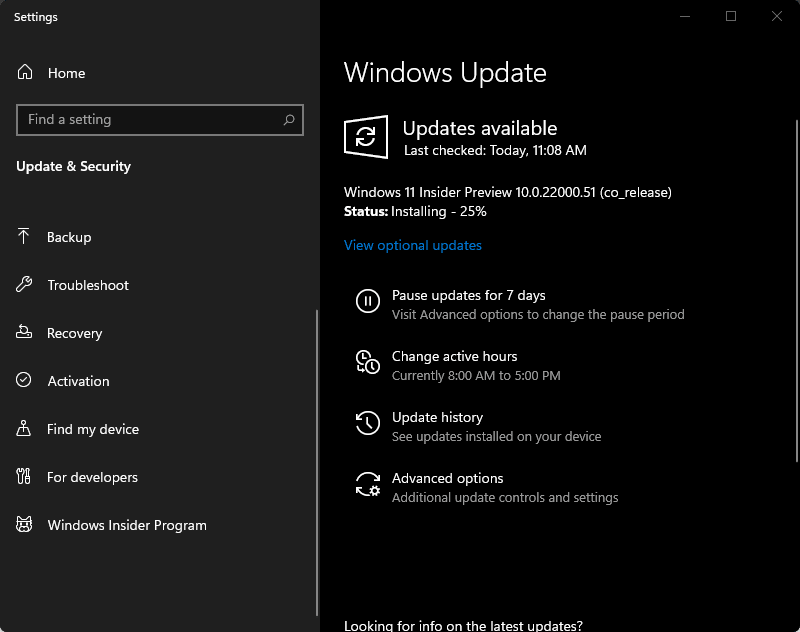Click the Windows Insider Program icon

coord(24,525)
